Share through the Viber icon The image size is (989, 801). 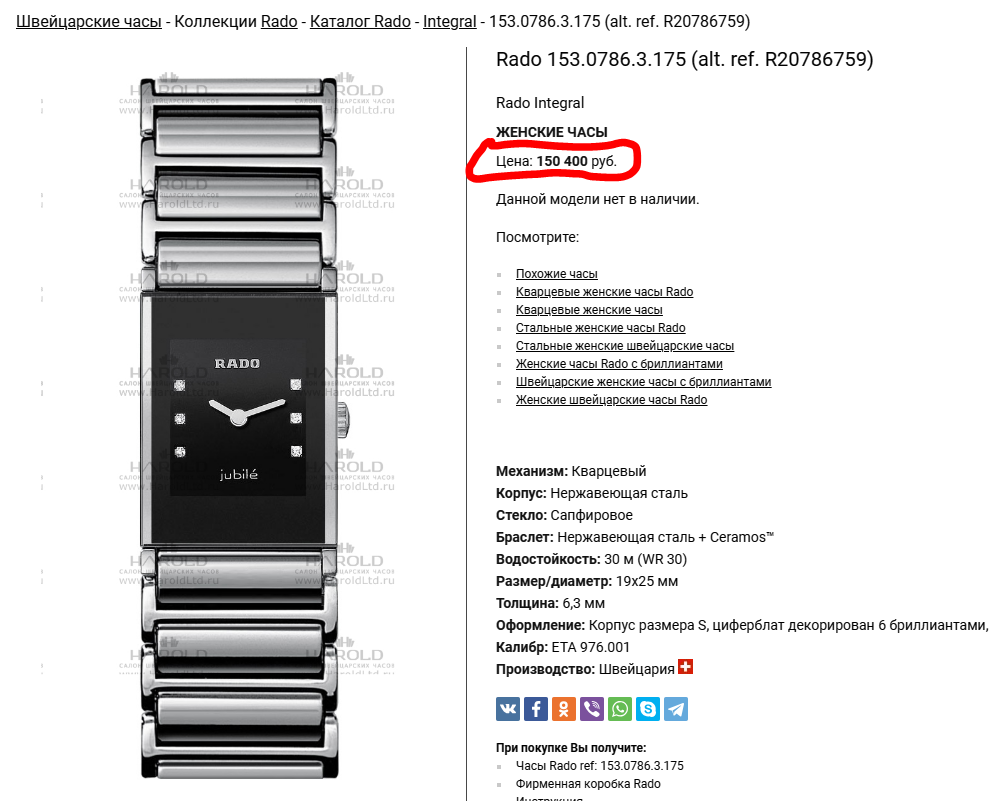pos(592,709)
